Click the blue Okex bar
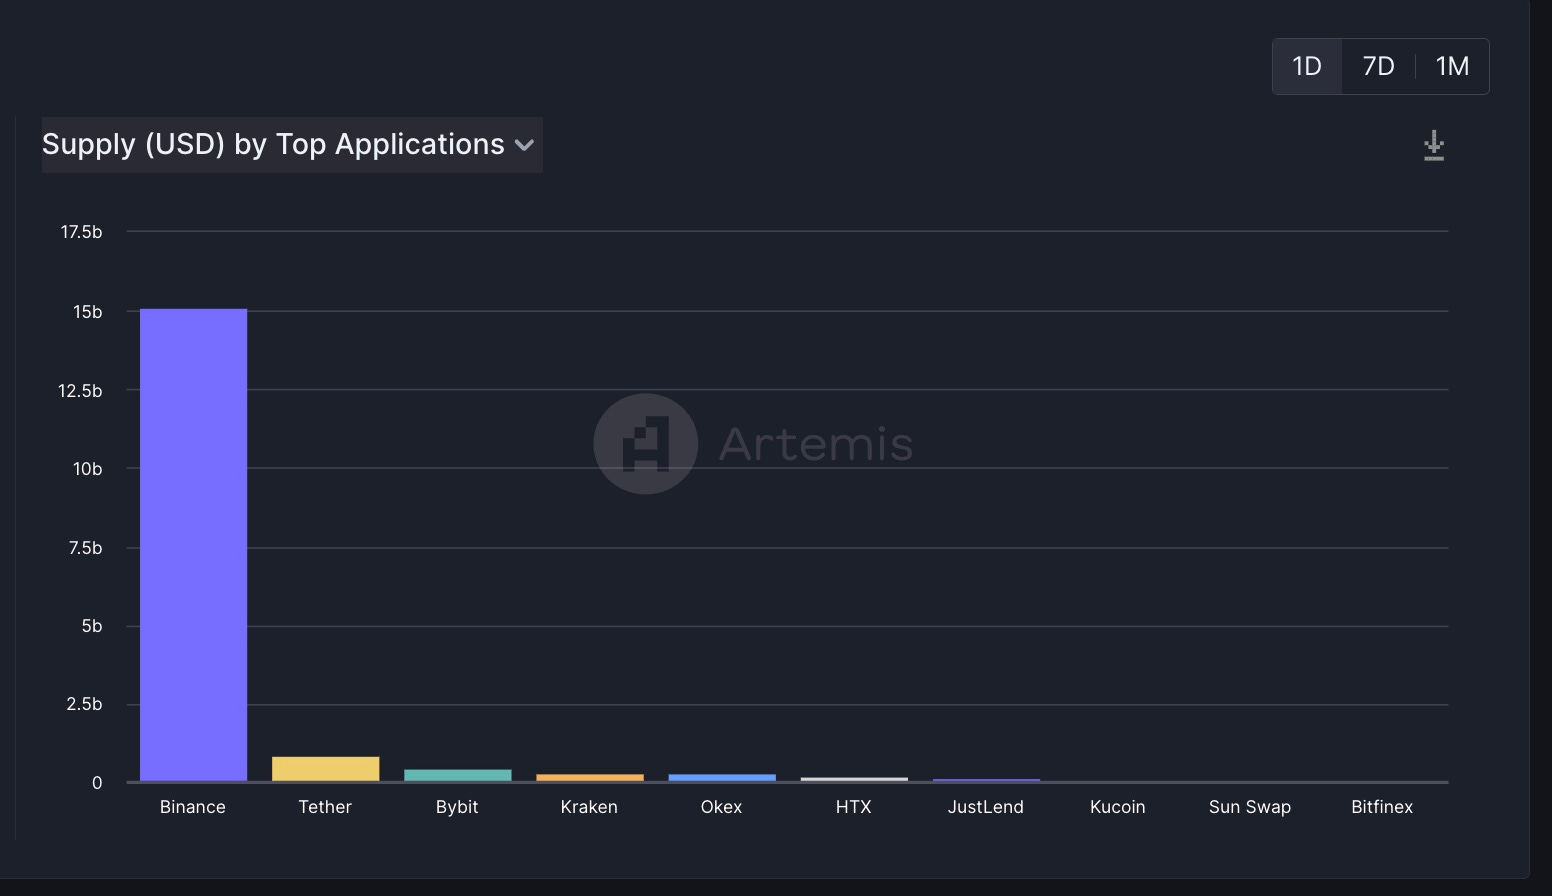 tap(722, 777)
